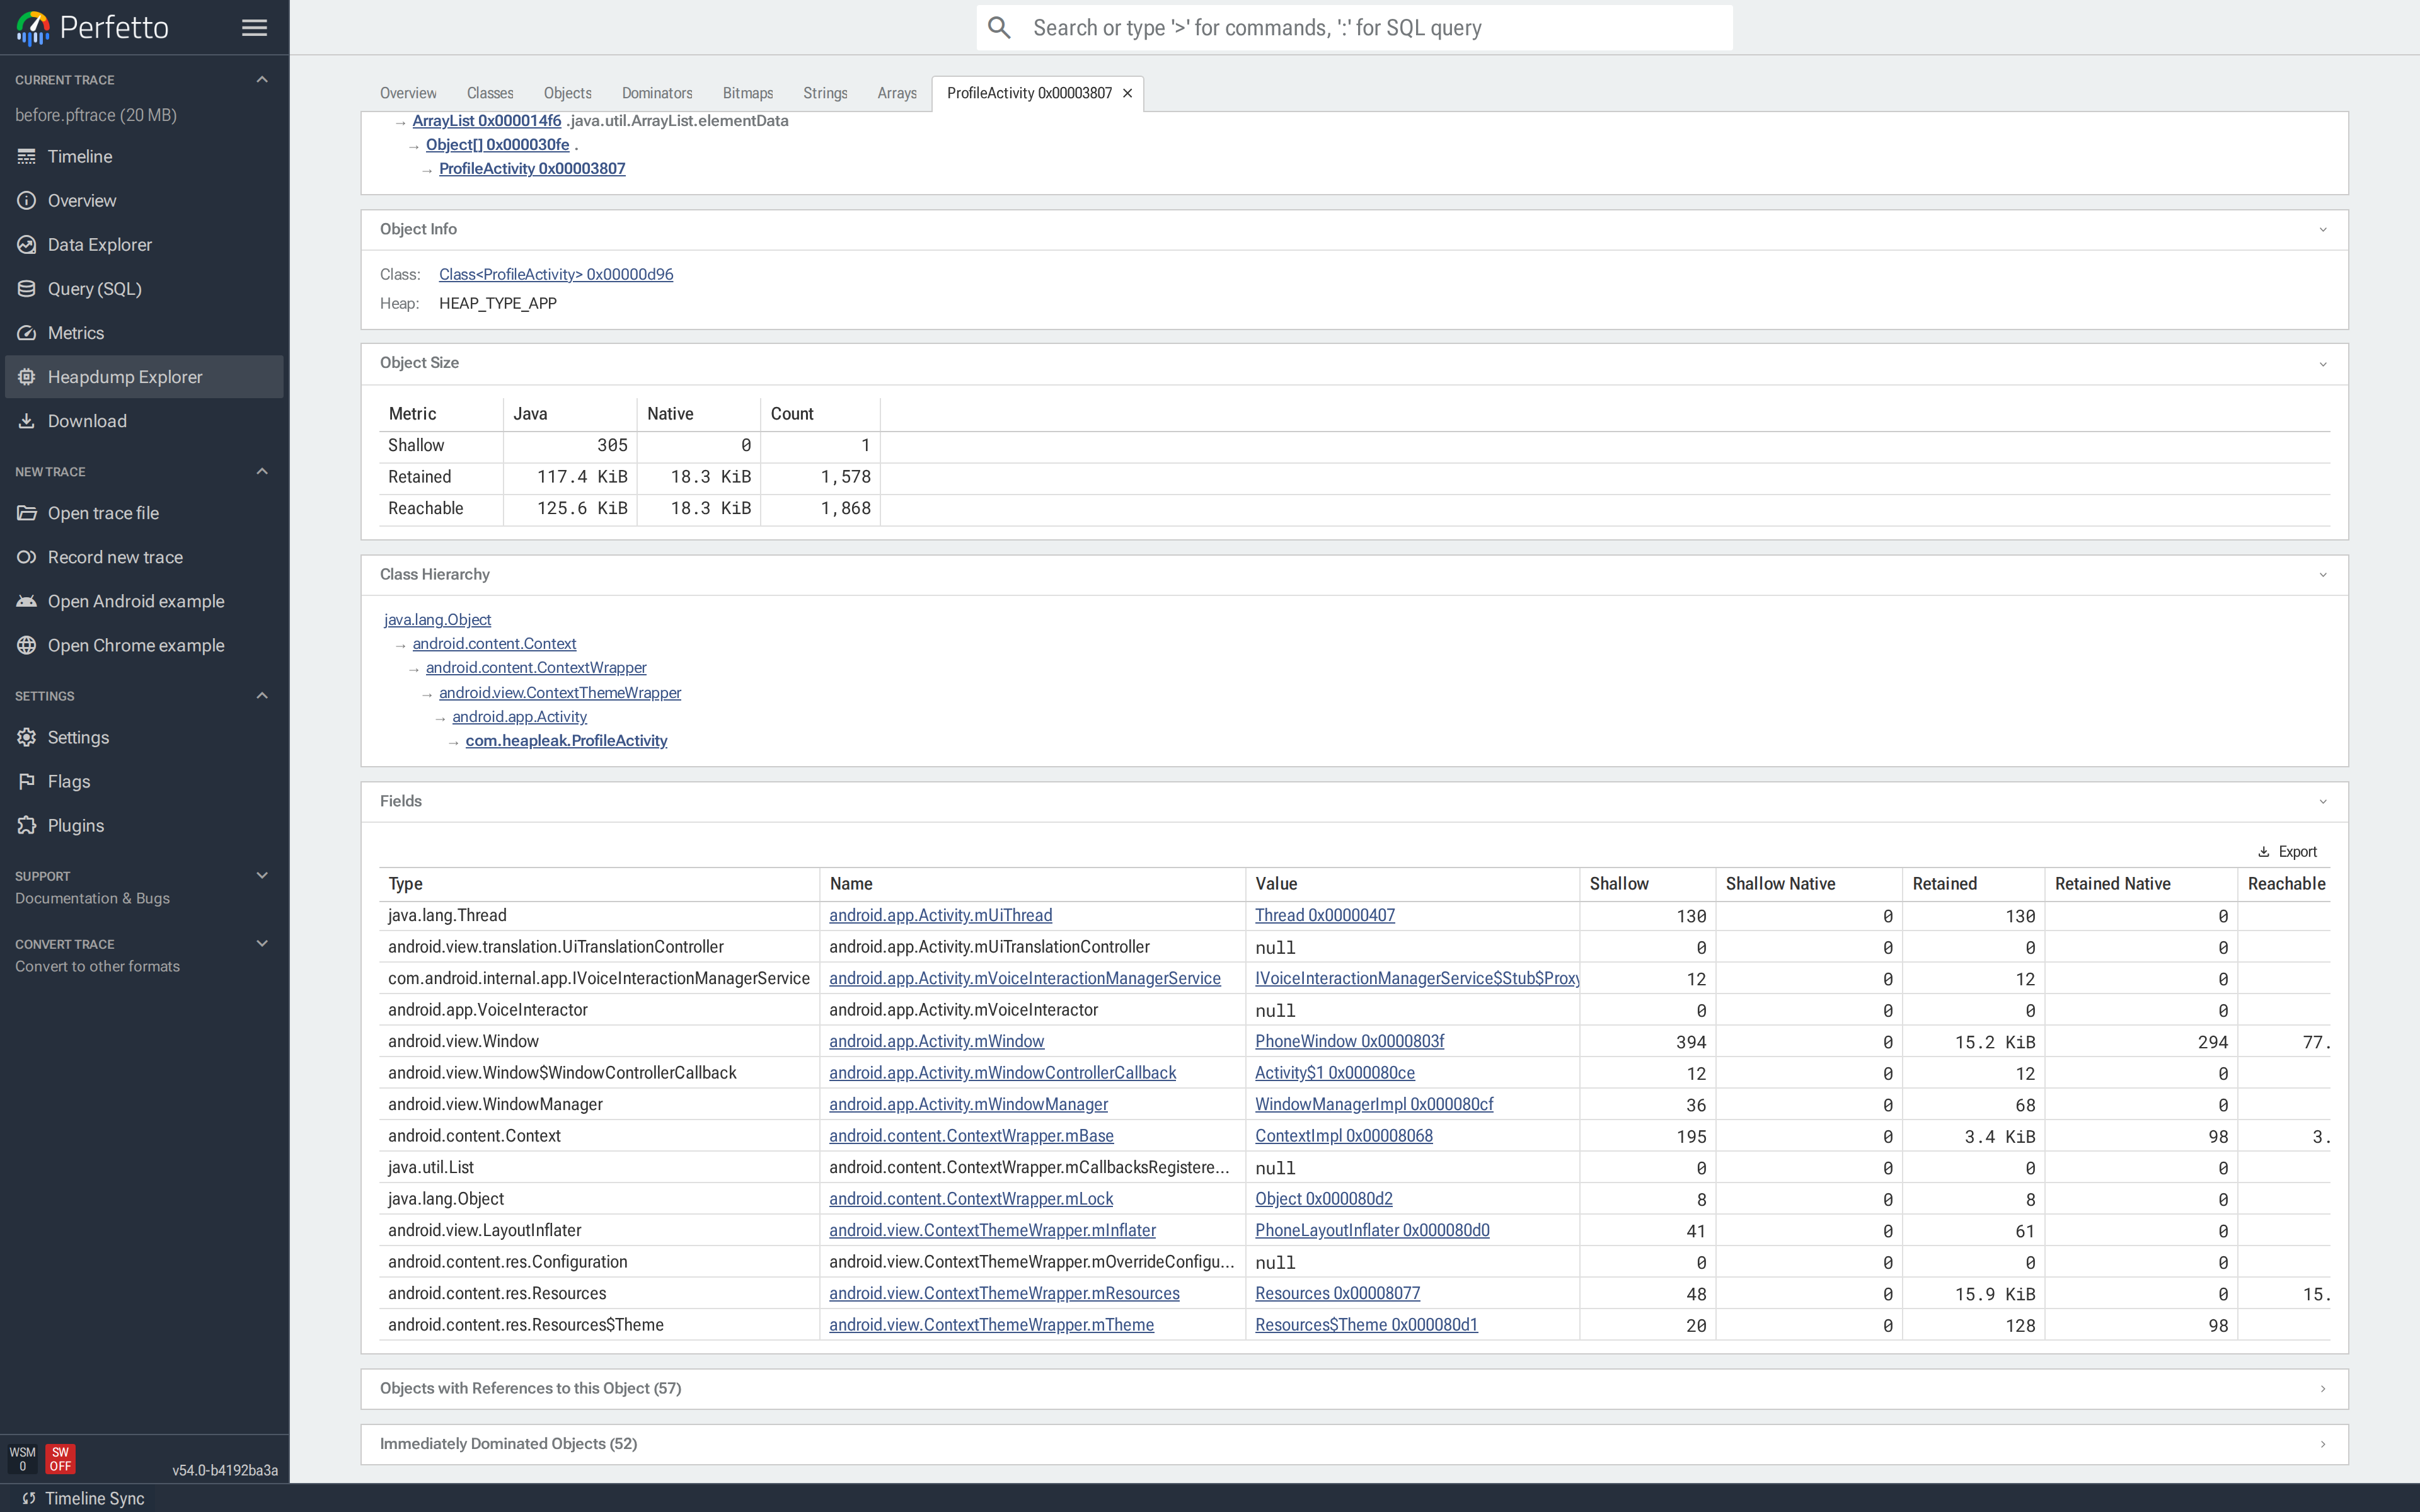Select the Metrics sidebar icon
Image resolution: width=2420 pixels, height=1512 pixels.
point(27,332)
